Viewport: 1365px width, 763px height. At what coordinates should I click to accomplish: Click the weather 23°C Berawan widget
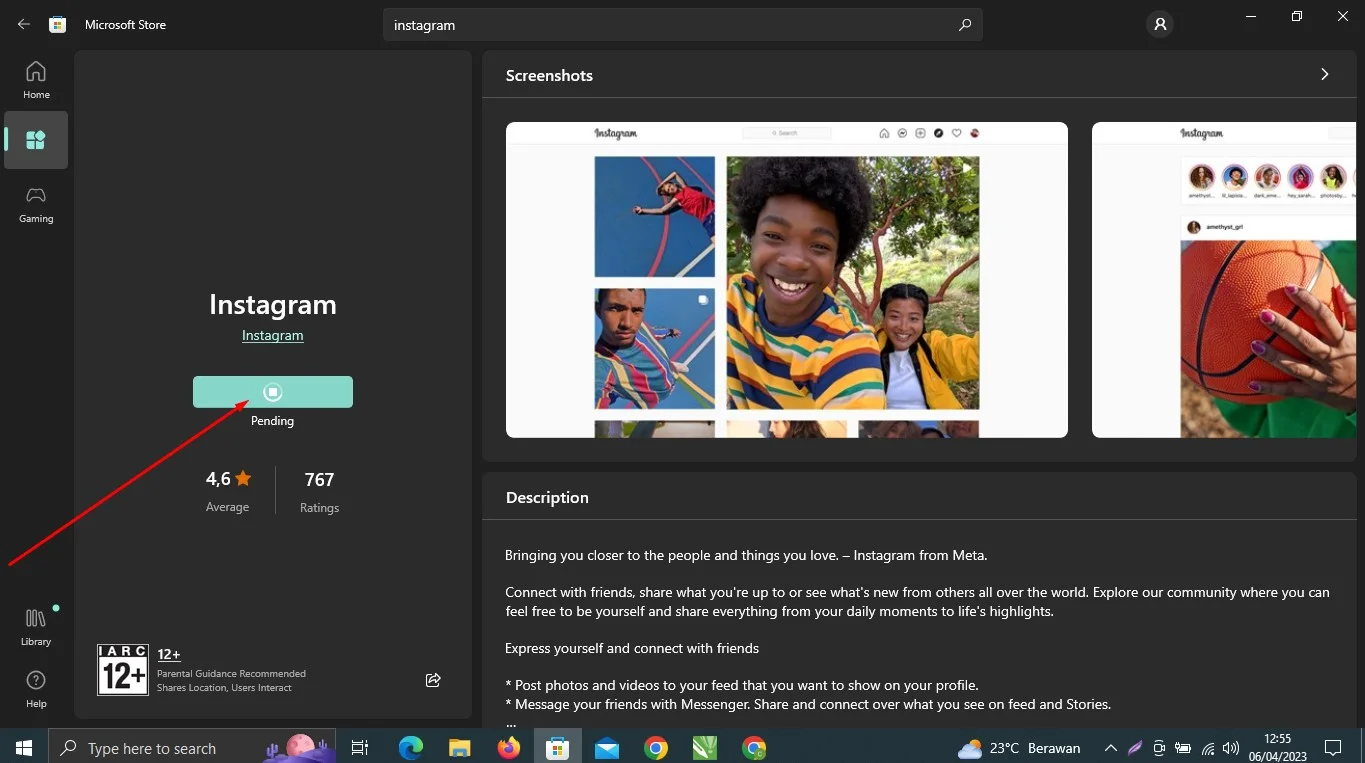(x=1019, y=748)
